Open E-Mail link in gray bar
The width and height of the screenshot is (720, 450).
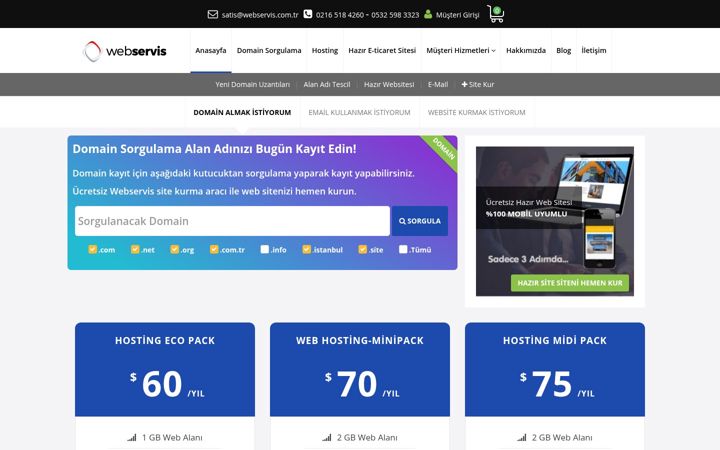[438, 84]
